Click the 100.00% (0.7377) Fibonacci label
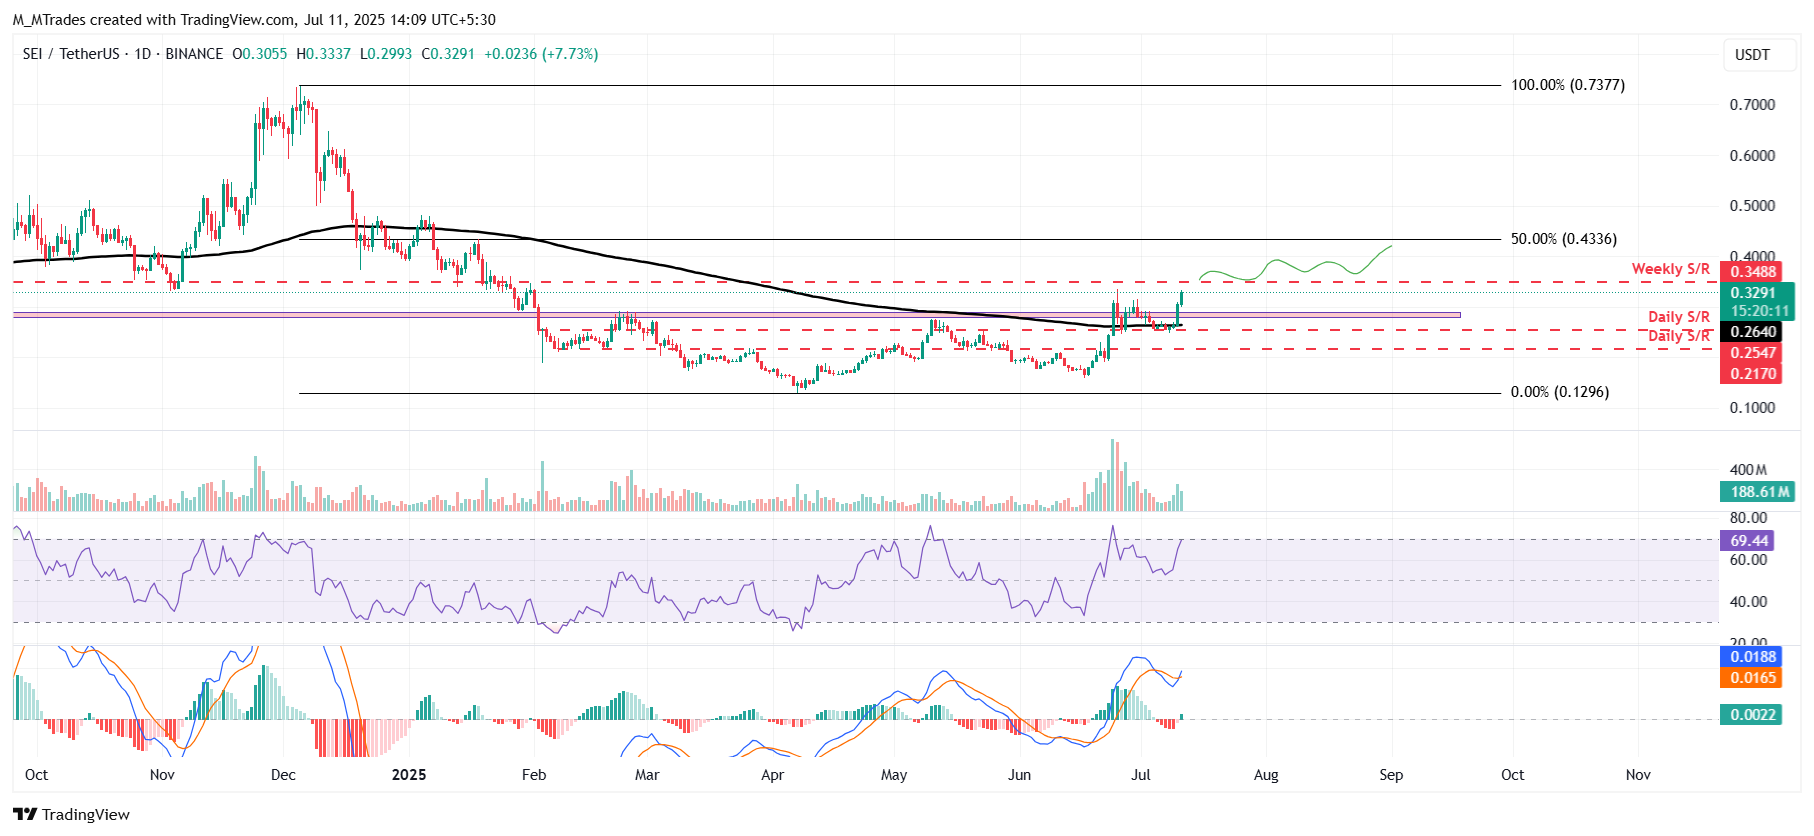 [1567, 85]
